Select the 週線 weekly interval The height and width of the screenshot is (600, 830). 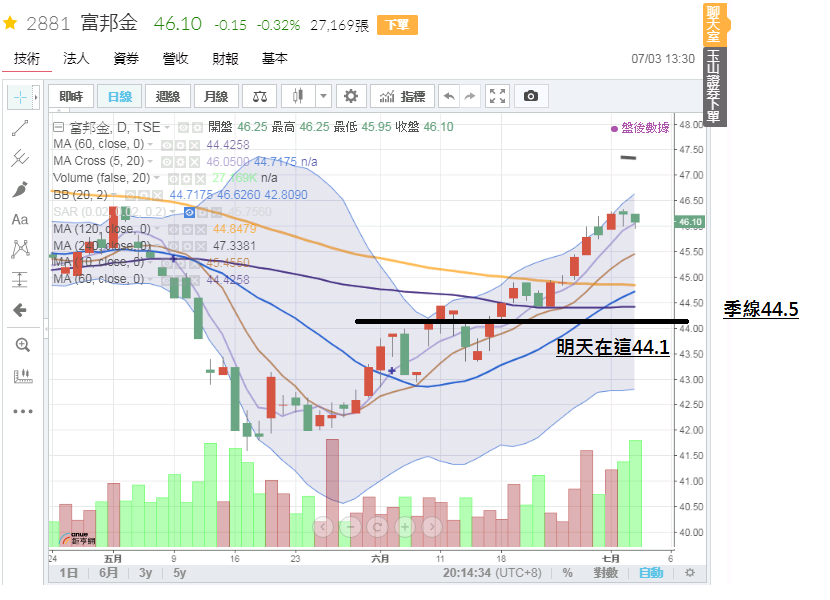pyautogui.click(x=167, y=96)
